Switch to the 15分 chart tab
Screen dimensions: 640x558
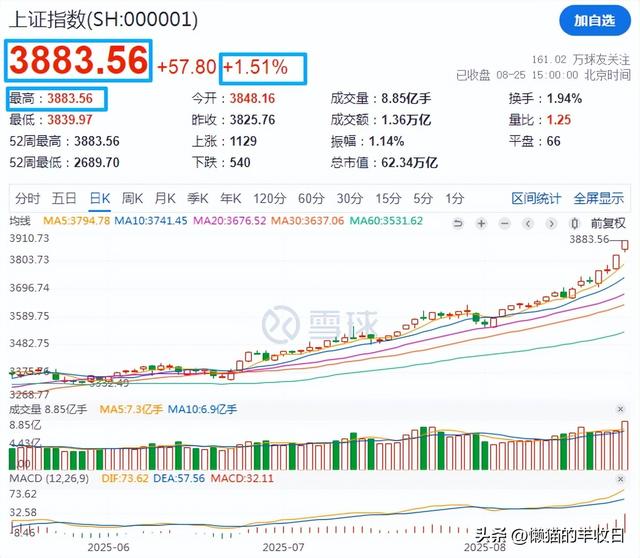click(388, 199)
